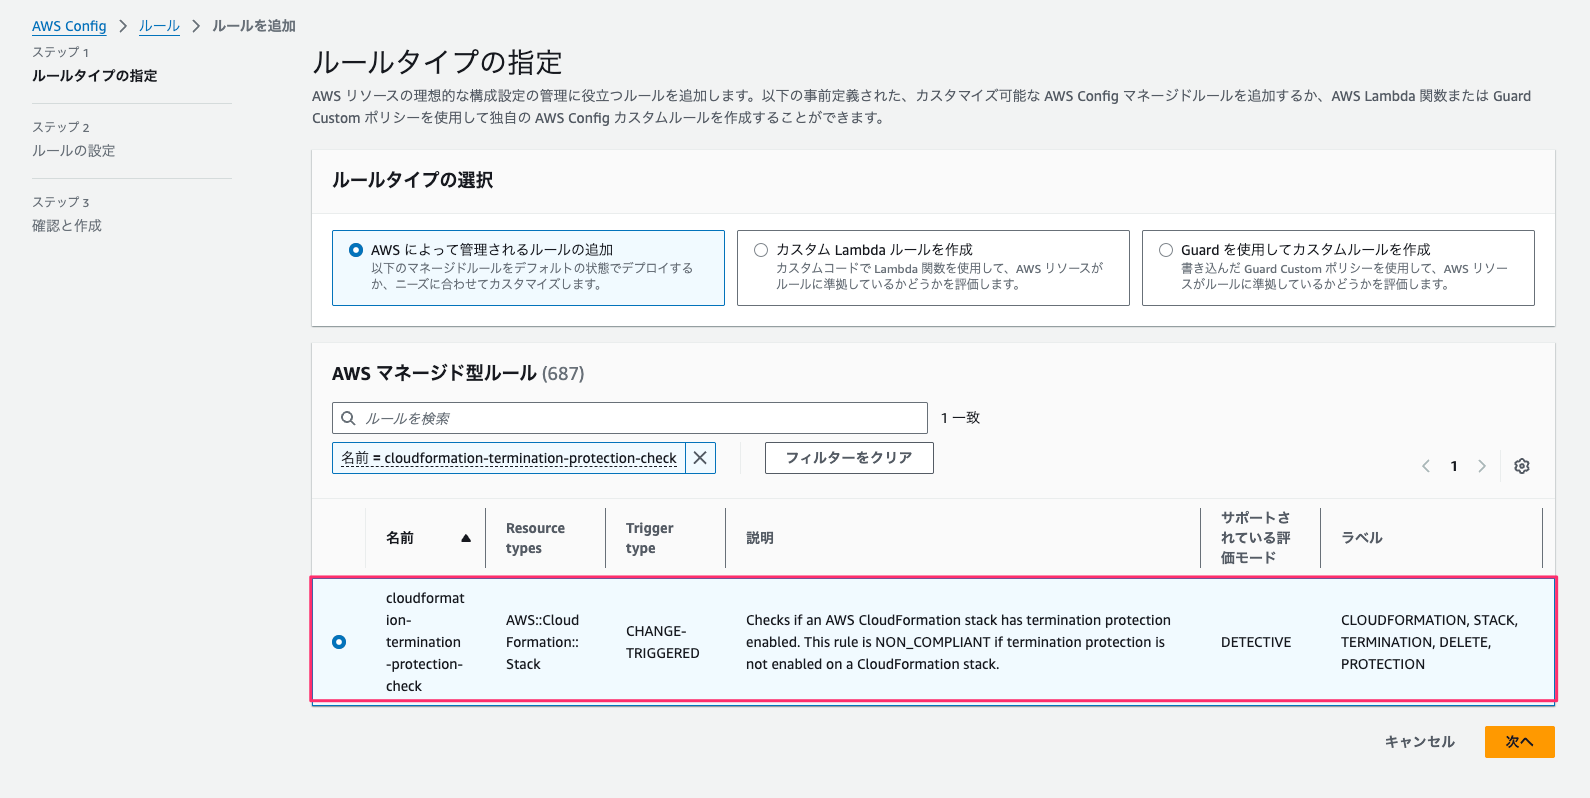Click the search magnifier icon in rule search
1590x798 pixels.
[348, 418]
